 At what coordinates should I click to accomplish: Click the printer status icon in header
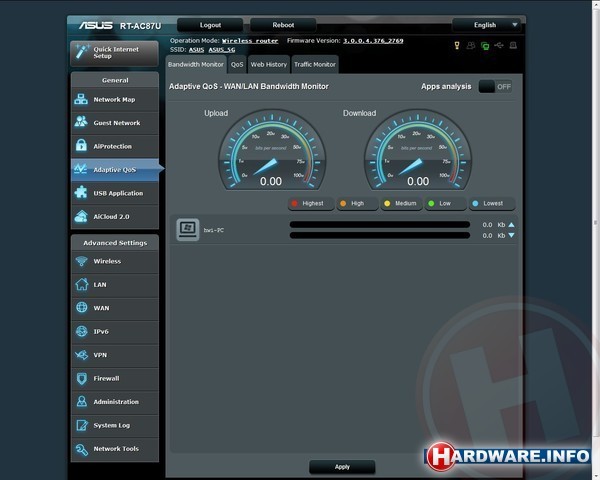click(x=513, y=46)
